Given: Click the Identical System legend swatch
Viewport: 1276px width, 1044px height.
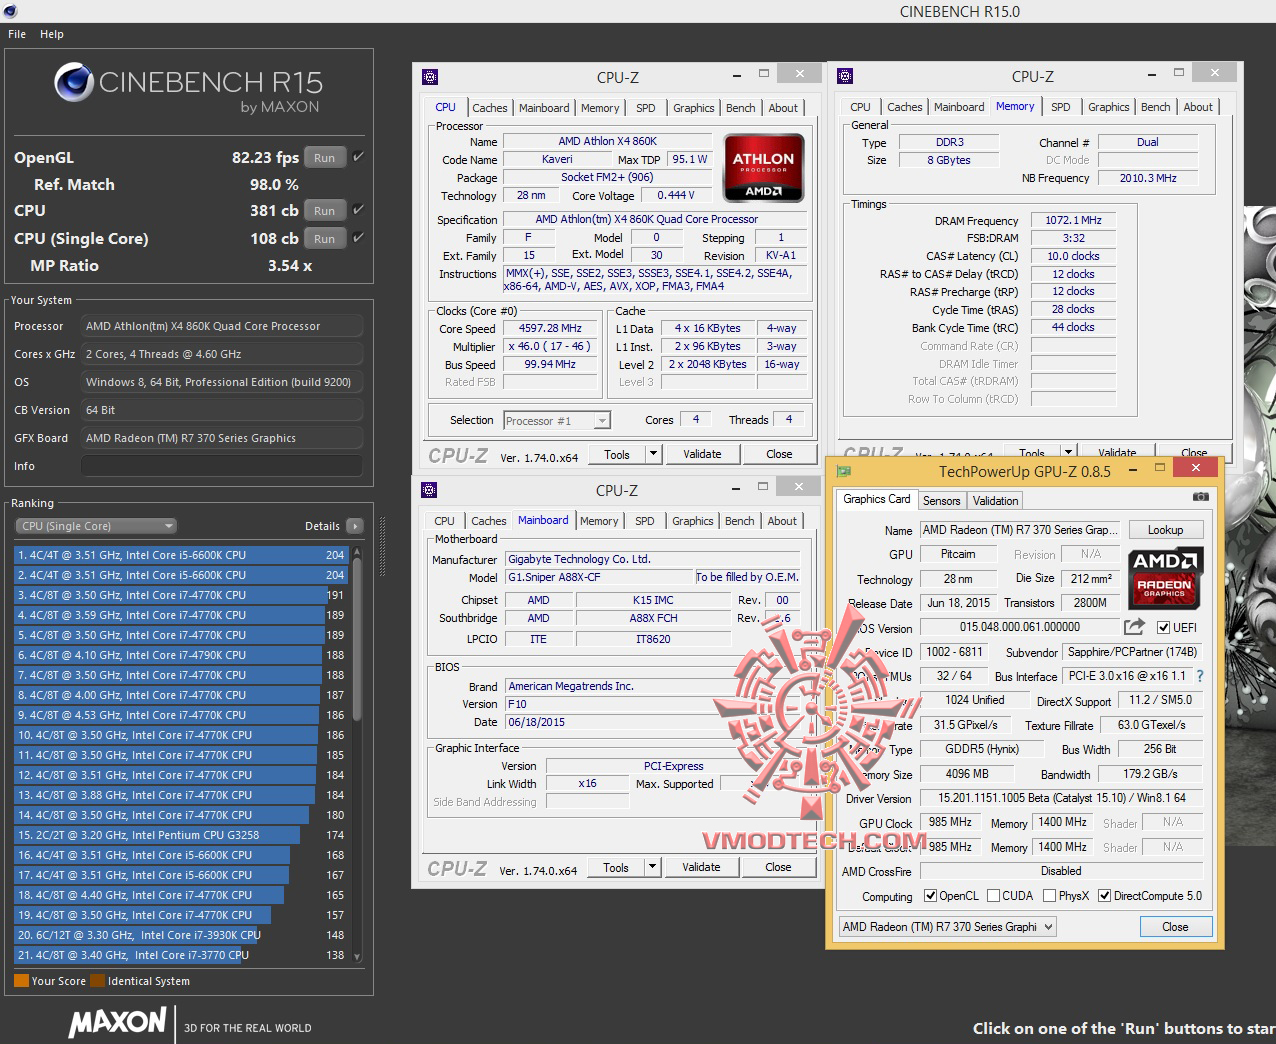Looking at the screenshot, I should (97, 981).
